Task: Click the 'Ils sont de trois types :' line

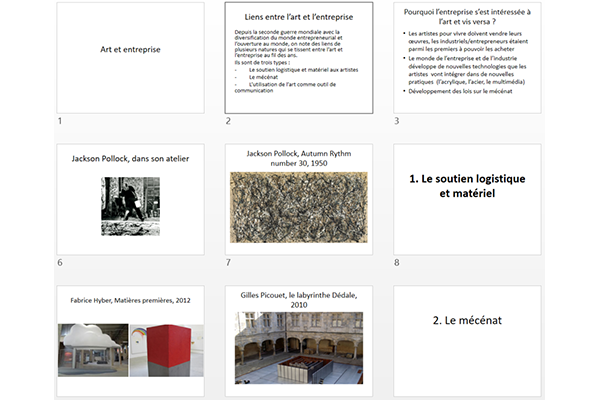Action: [x=262, y=62]
